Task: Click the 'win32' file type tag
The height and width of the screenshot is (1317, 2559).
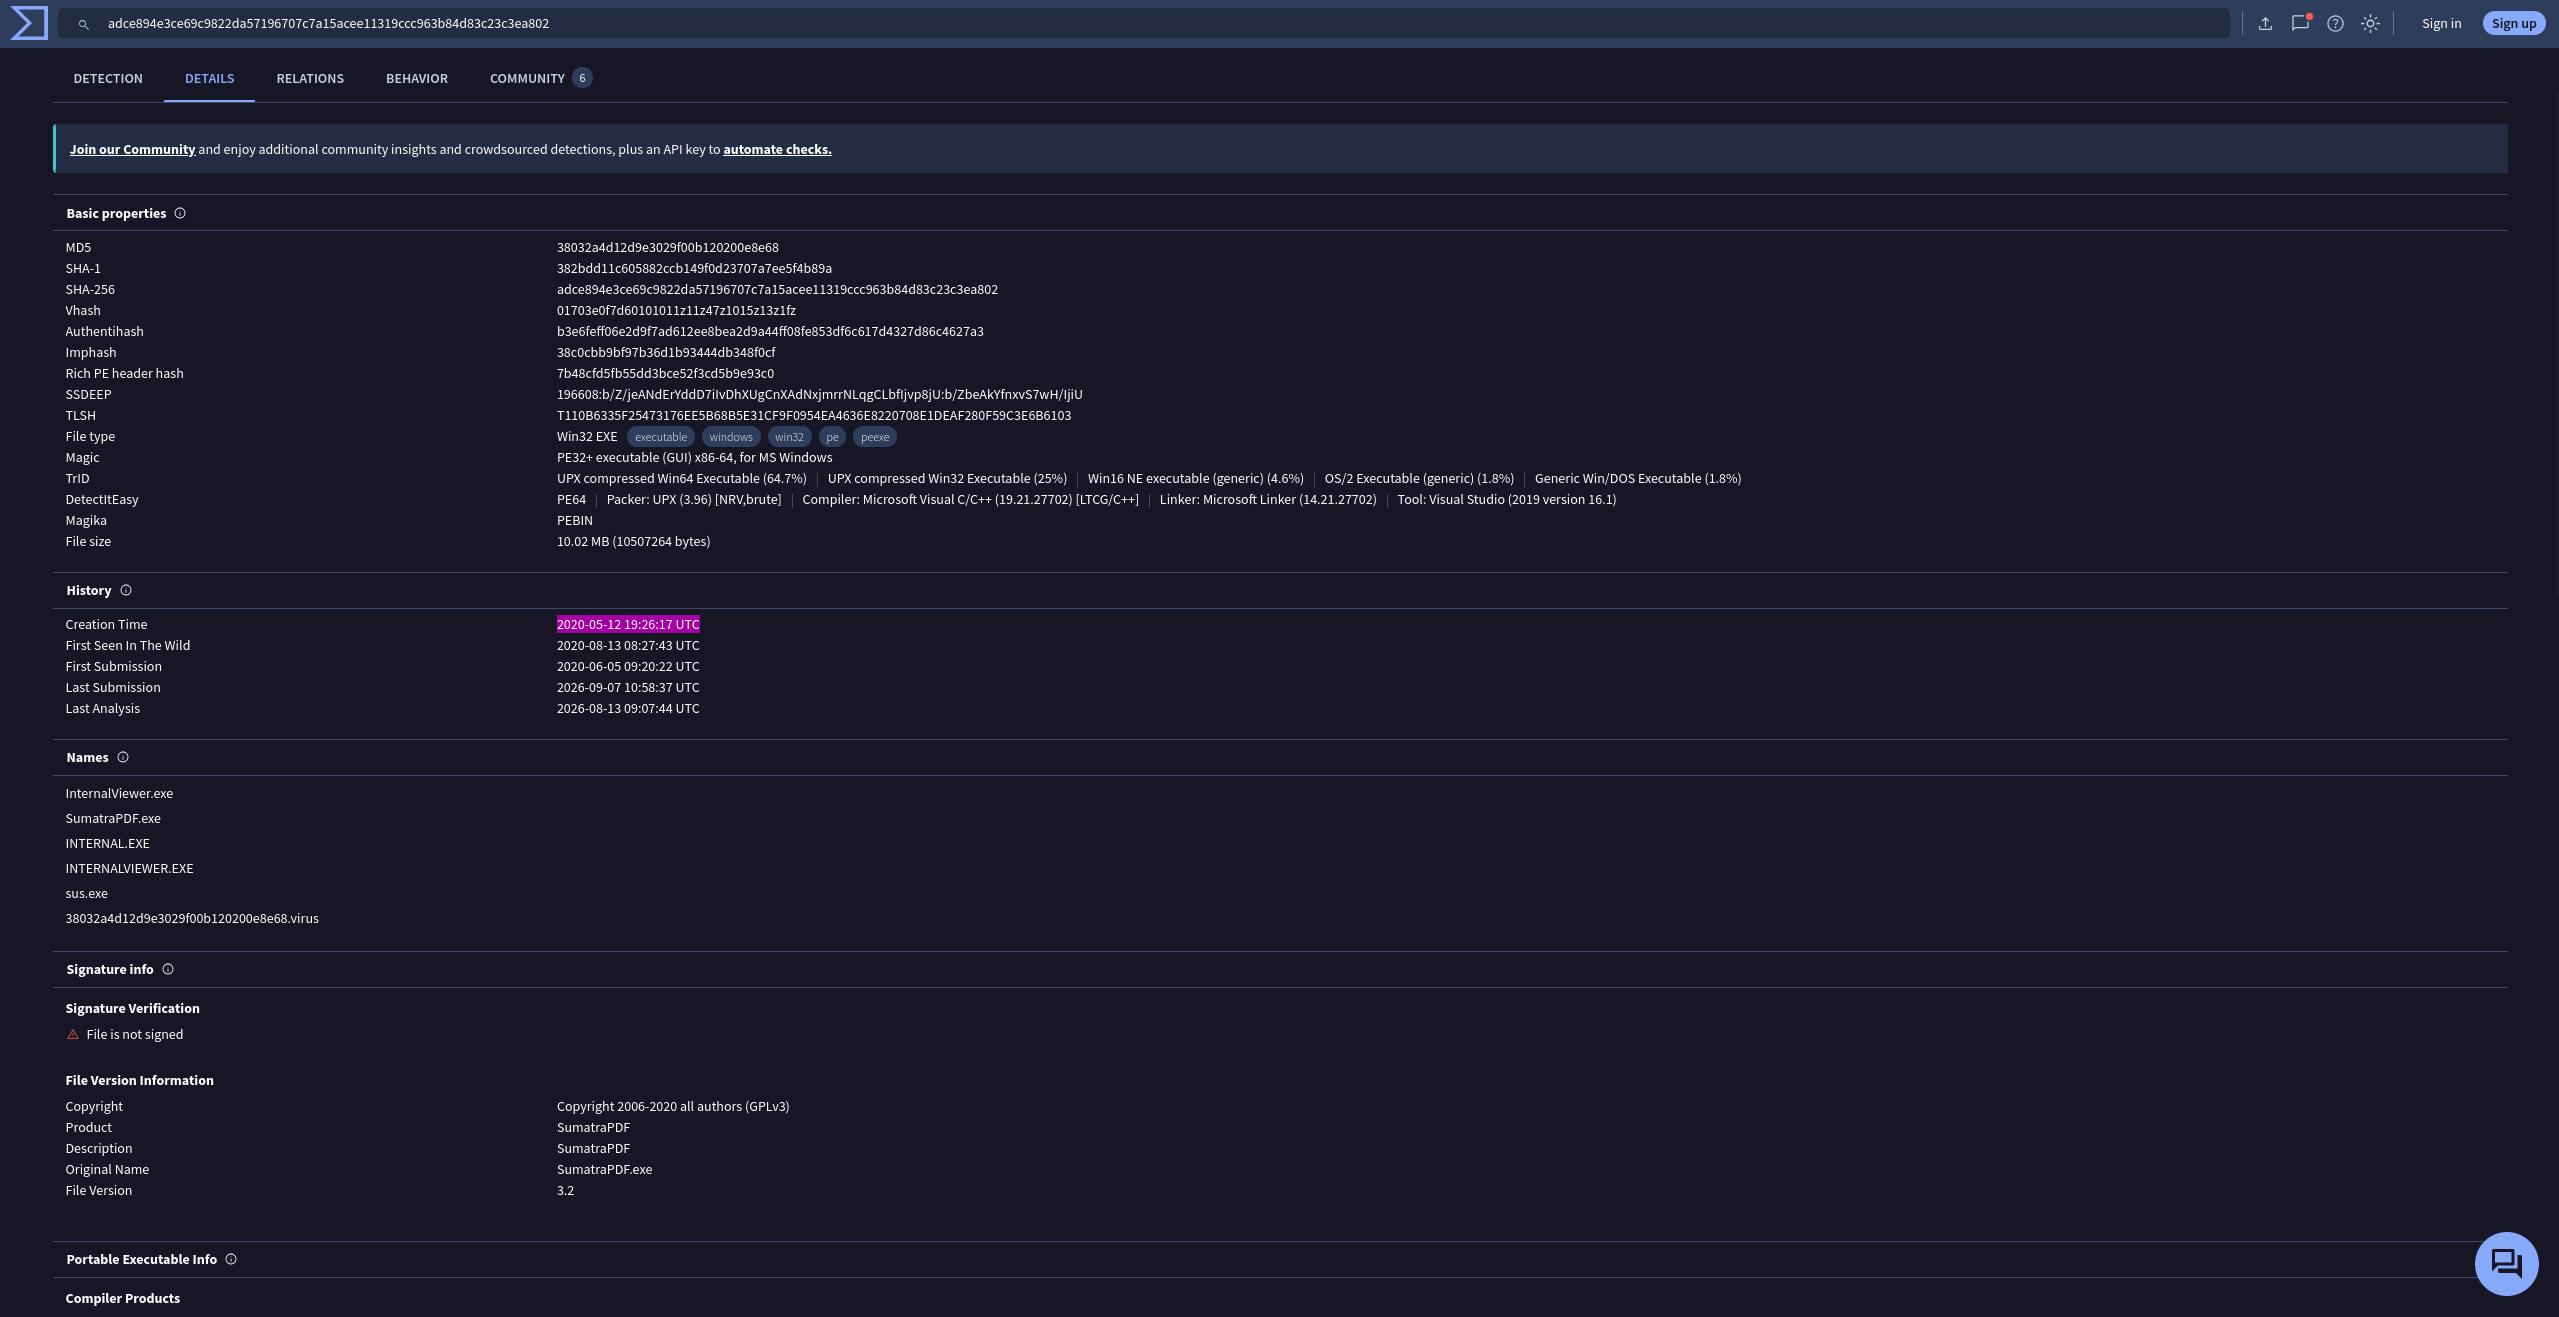Action: tap(789, 437)
